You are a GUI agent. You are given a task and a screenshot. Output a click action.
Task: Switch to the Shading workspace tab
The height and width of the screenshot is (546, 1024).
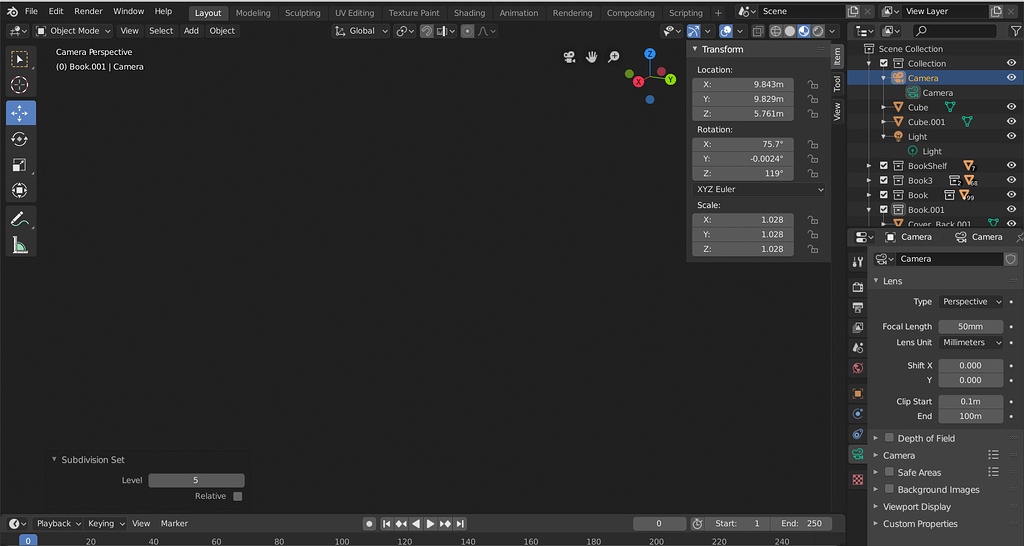(x=470, y=12)
